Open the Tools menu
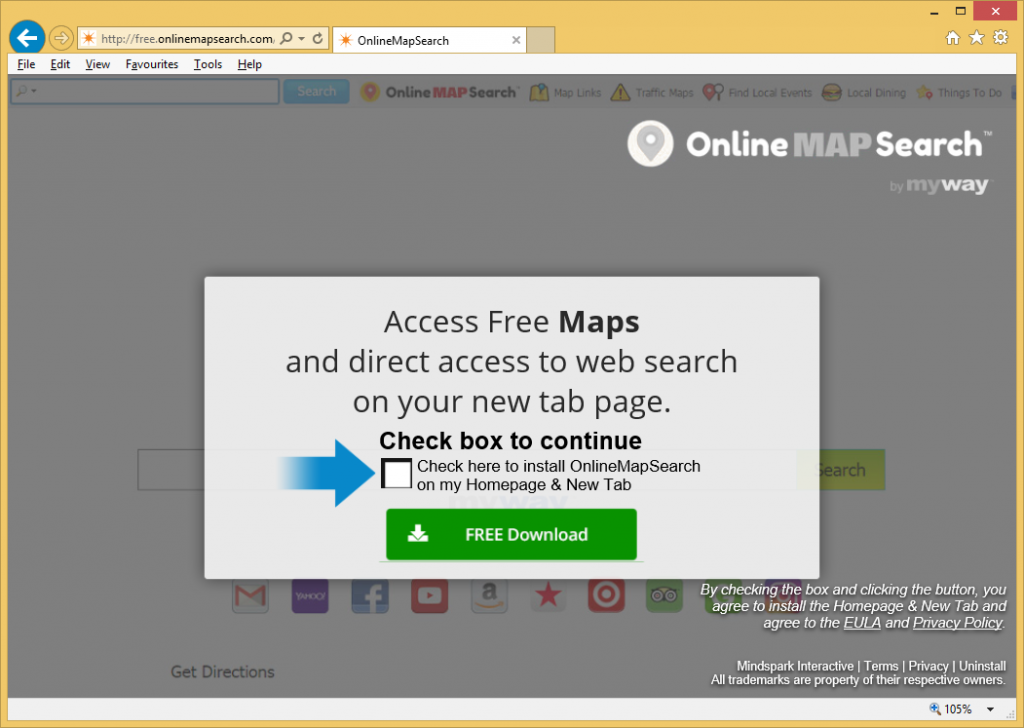Image resolution: width=1024 pixels, height=728 pixels. (207, 64)
